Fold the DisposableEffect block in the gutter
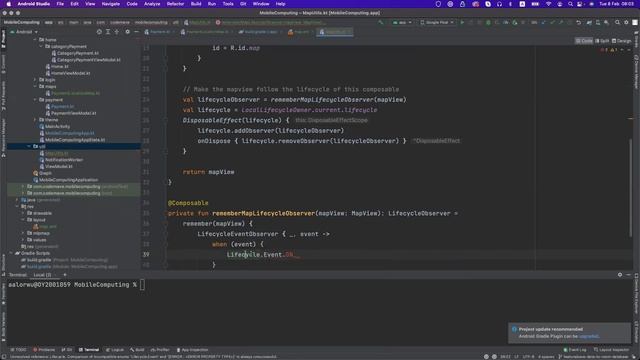The height and width of the screenshot is (360, 640). (166, 120)
